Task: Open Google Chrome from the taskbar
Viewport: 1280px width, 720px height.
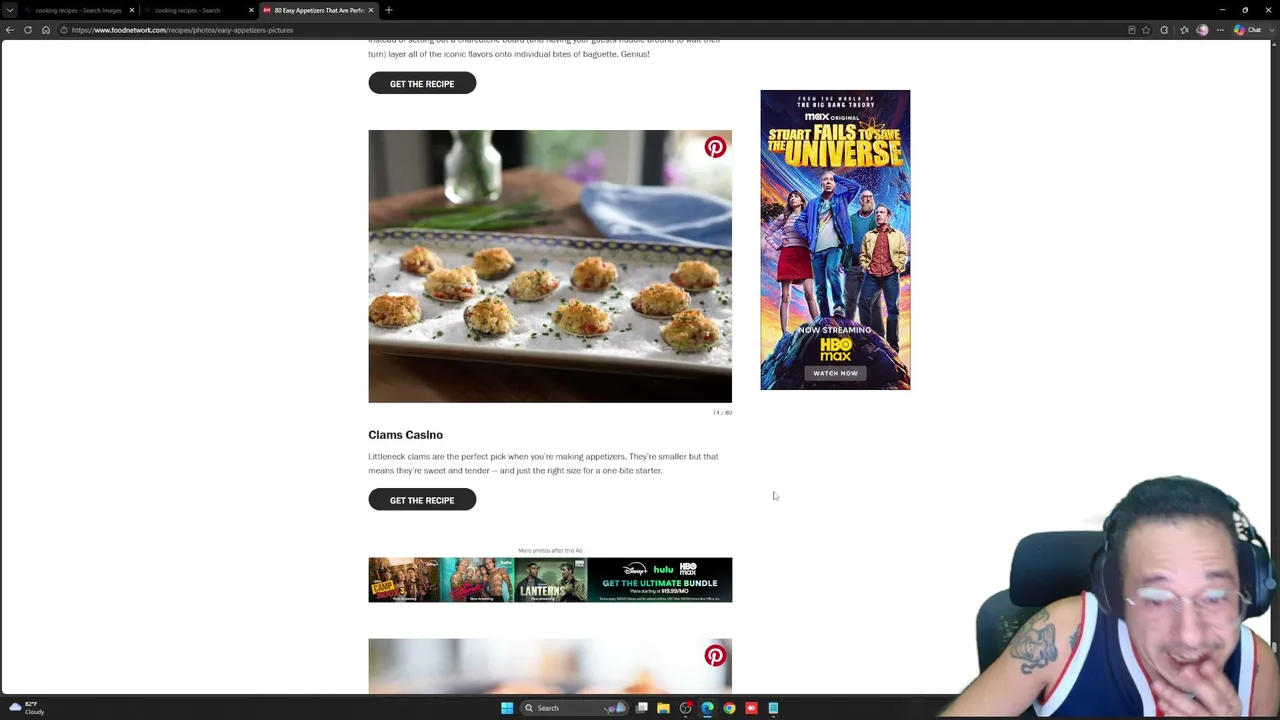Action: pyautogui.click(x=729, y=708)
